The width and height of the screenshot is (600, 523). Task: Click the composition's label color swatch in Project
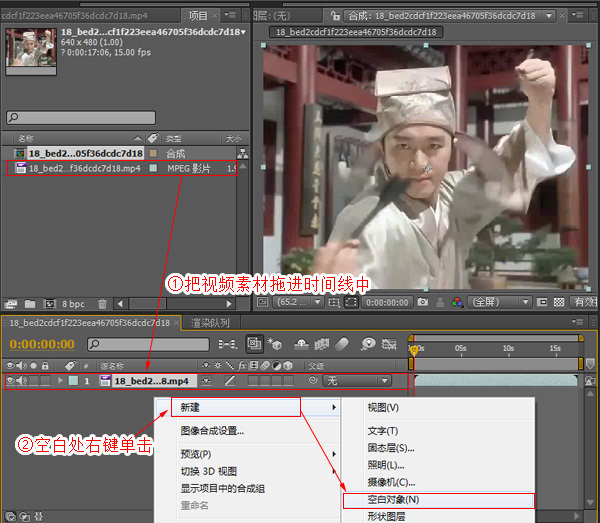pos(153,153)
